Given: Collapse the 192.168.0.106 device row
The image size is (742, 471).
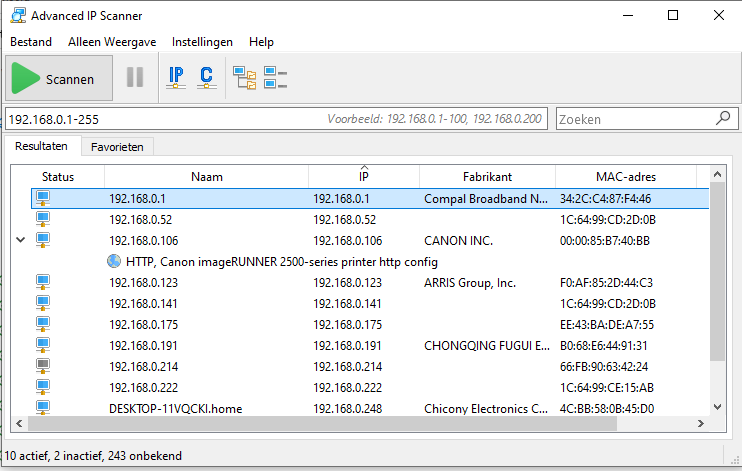Looking at the screenshot, I should pyautogui.click(x=20, y=240).
